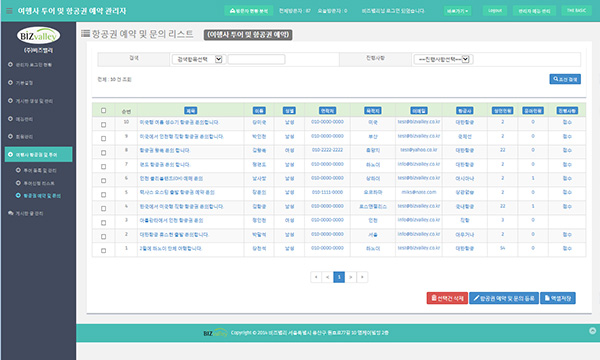The image size is (600, 360).
Task: Check the checkbox for row number 8
Action: pyautogui.click(x=103, y=153)
